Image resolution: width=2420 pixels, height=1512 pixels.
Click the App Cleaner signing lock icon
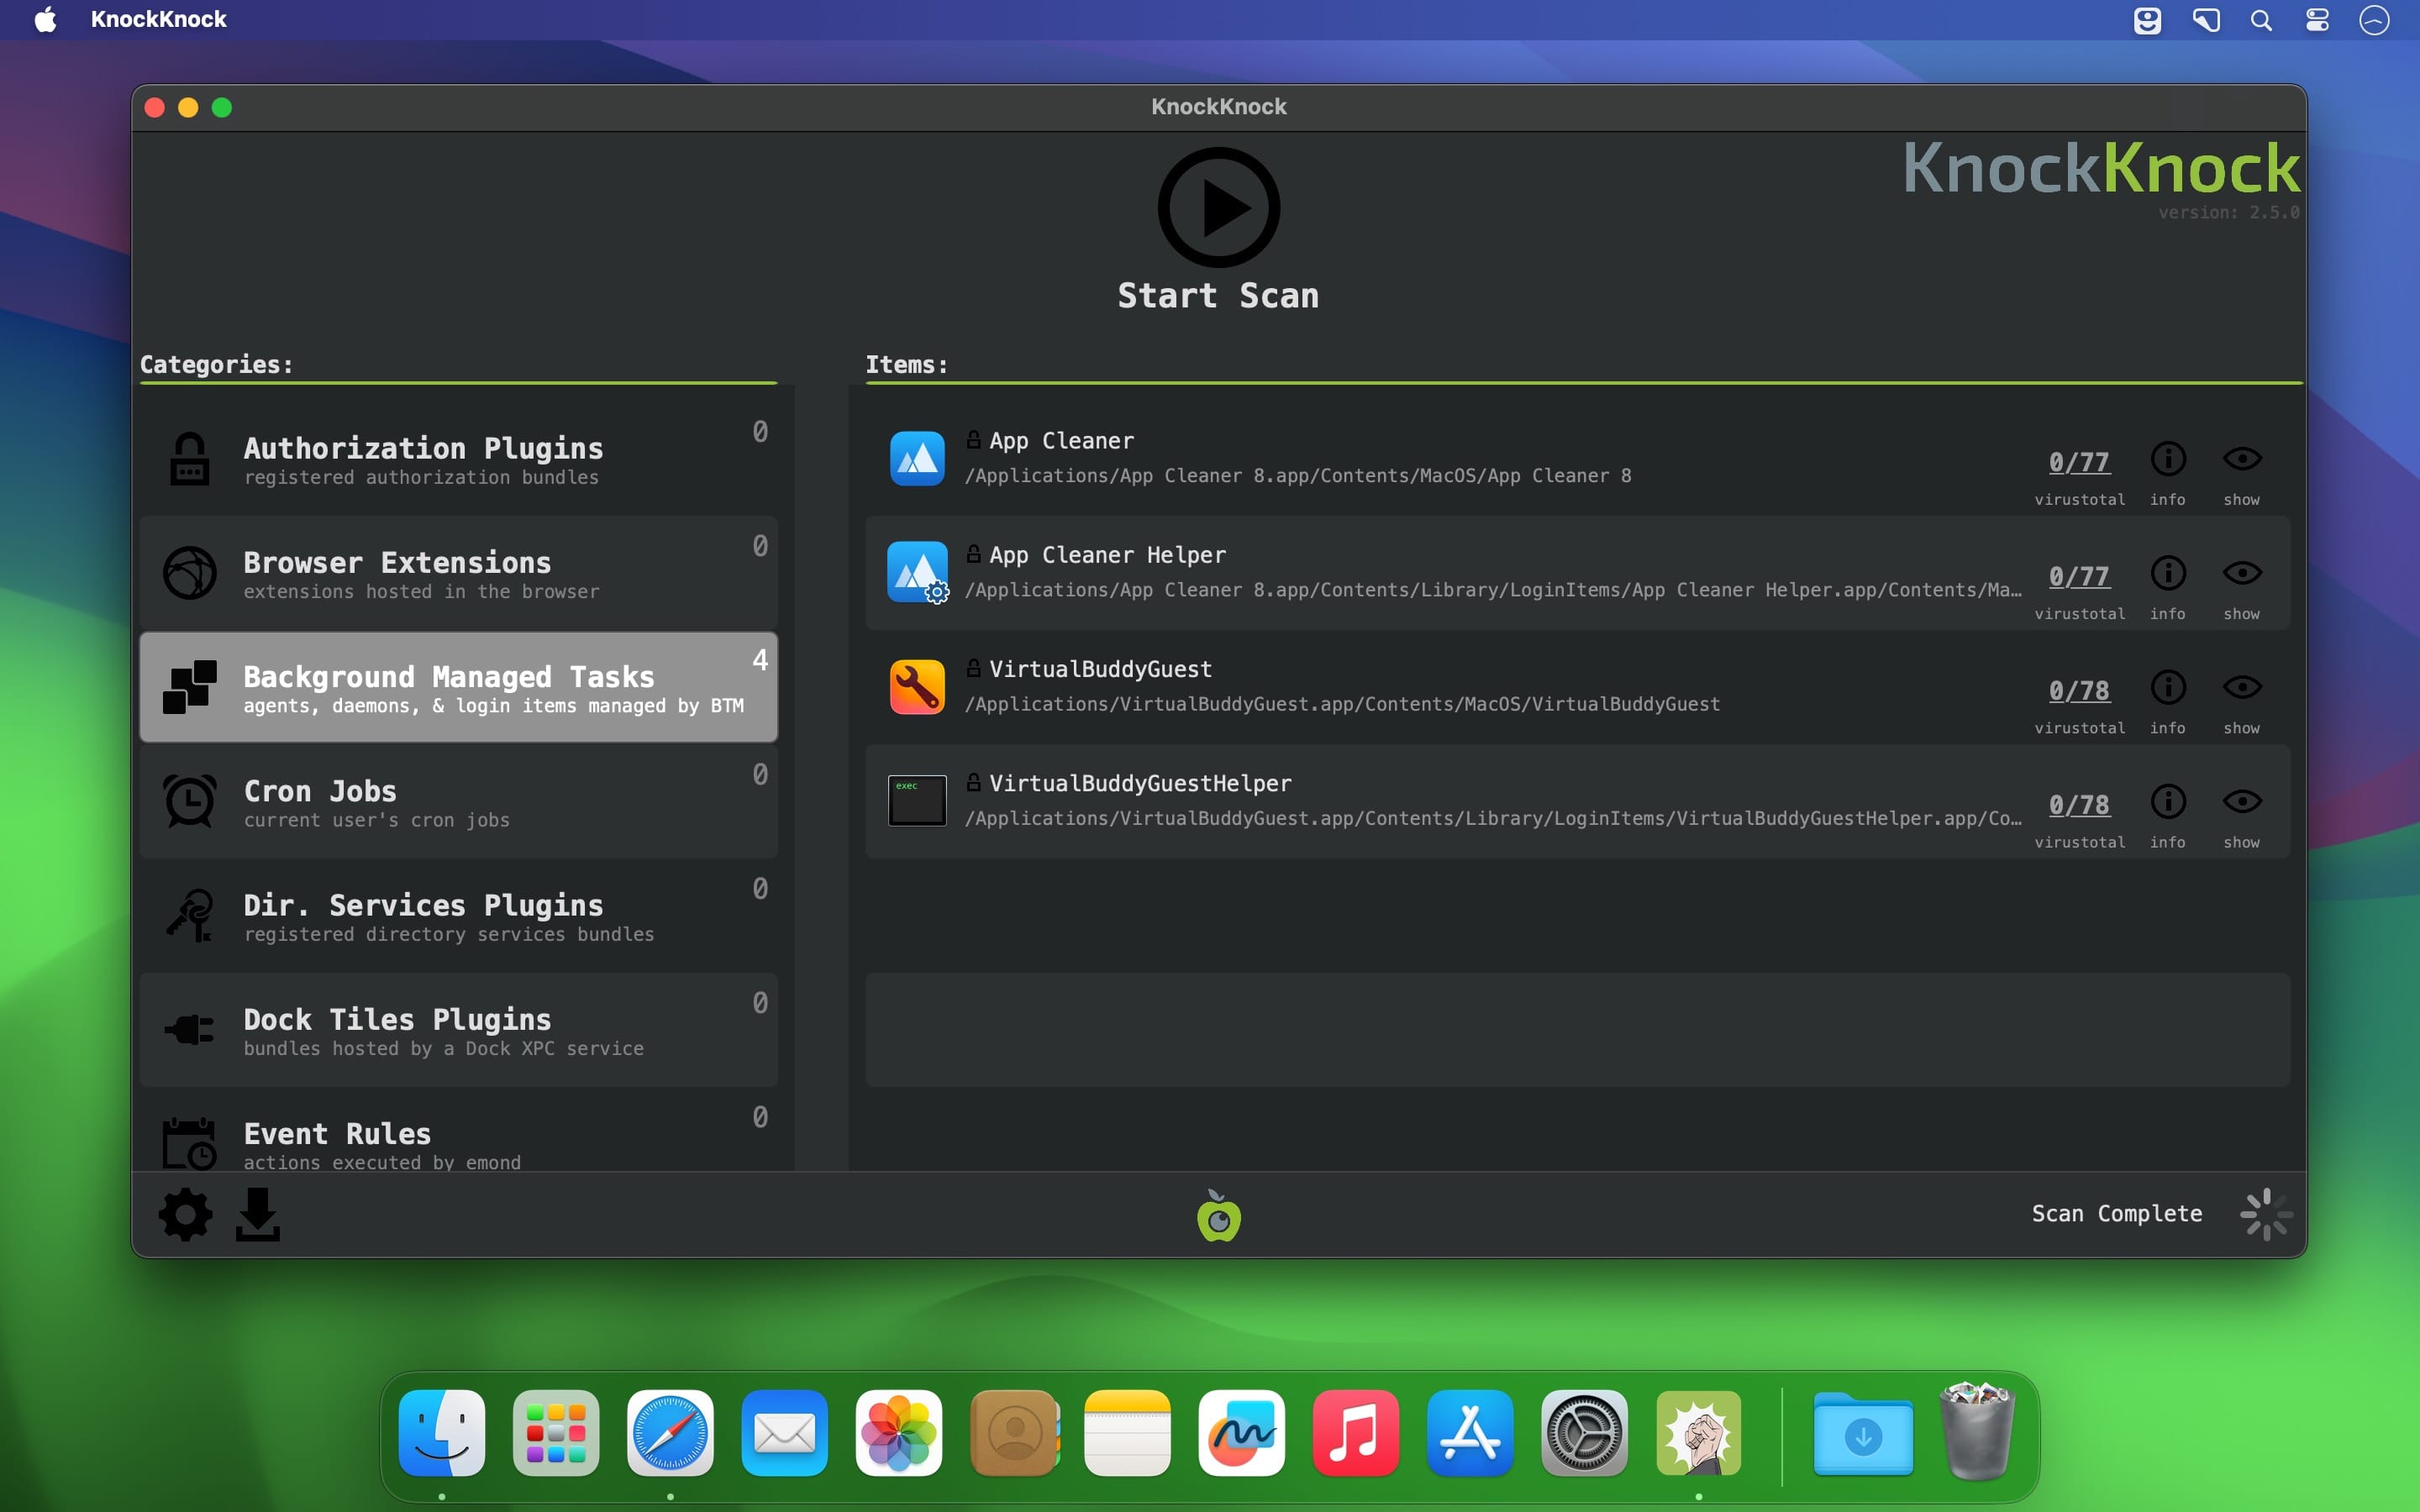[973, 439]
